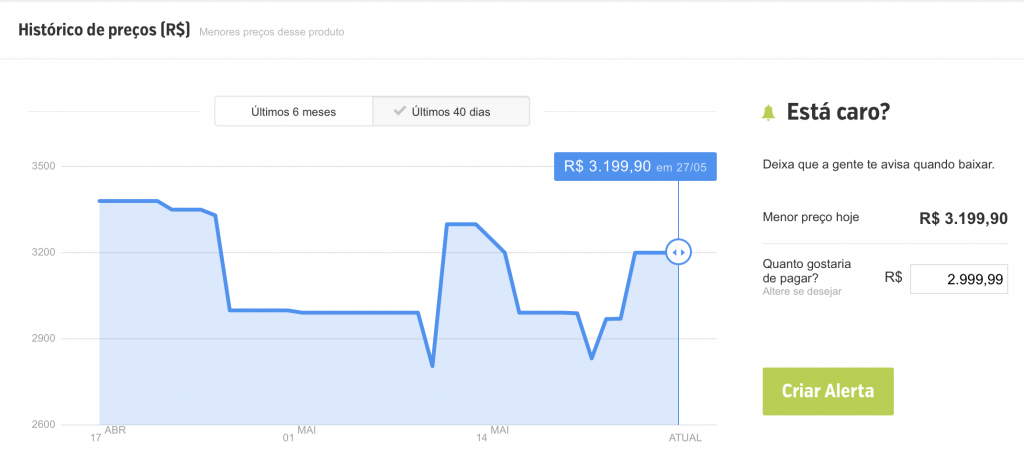Click the 01 MAI date marker
This screenshot has height=469, width=1024.
click(x=299, y=434)
